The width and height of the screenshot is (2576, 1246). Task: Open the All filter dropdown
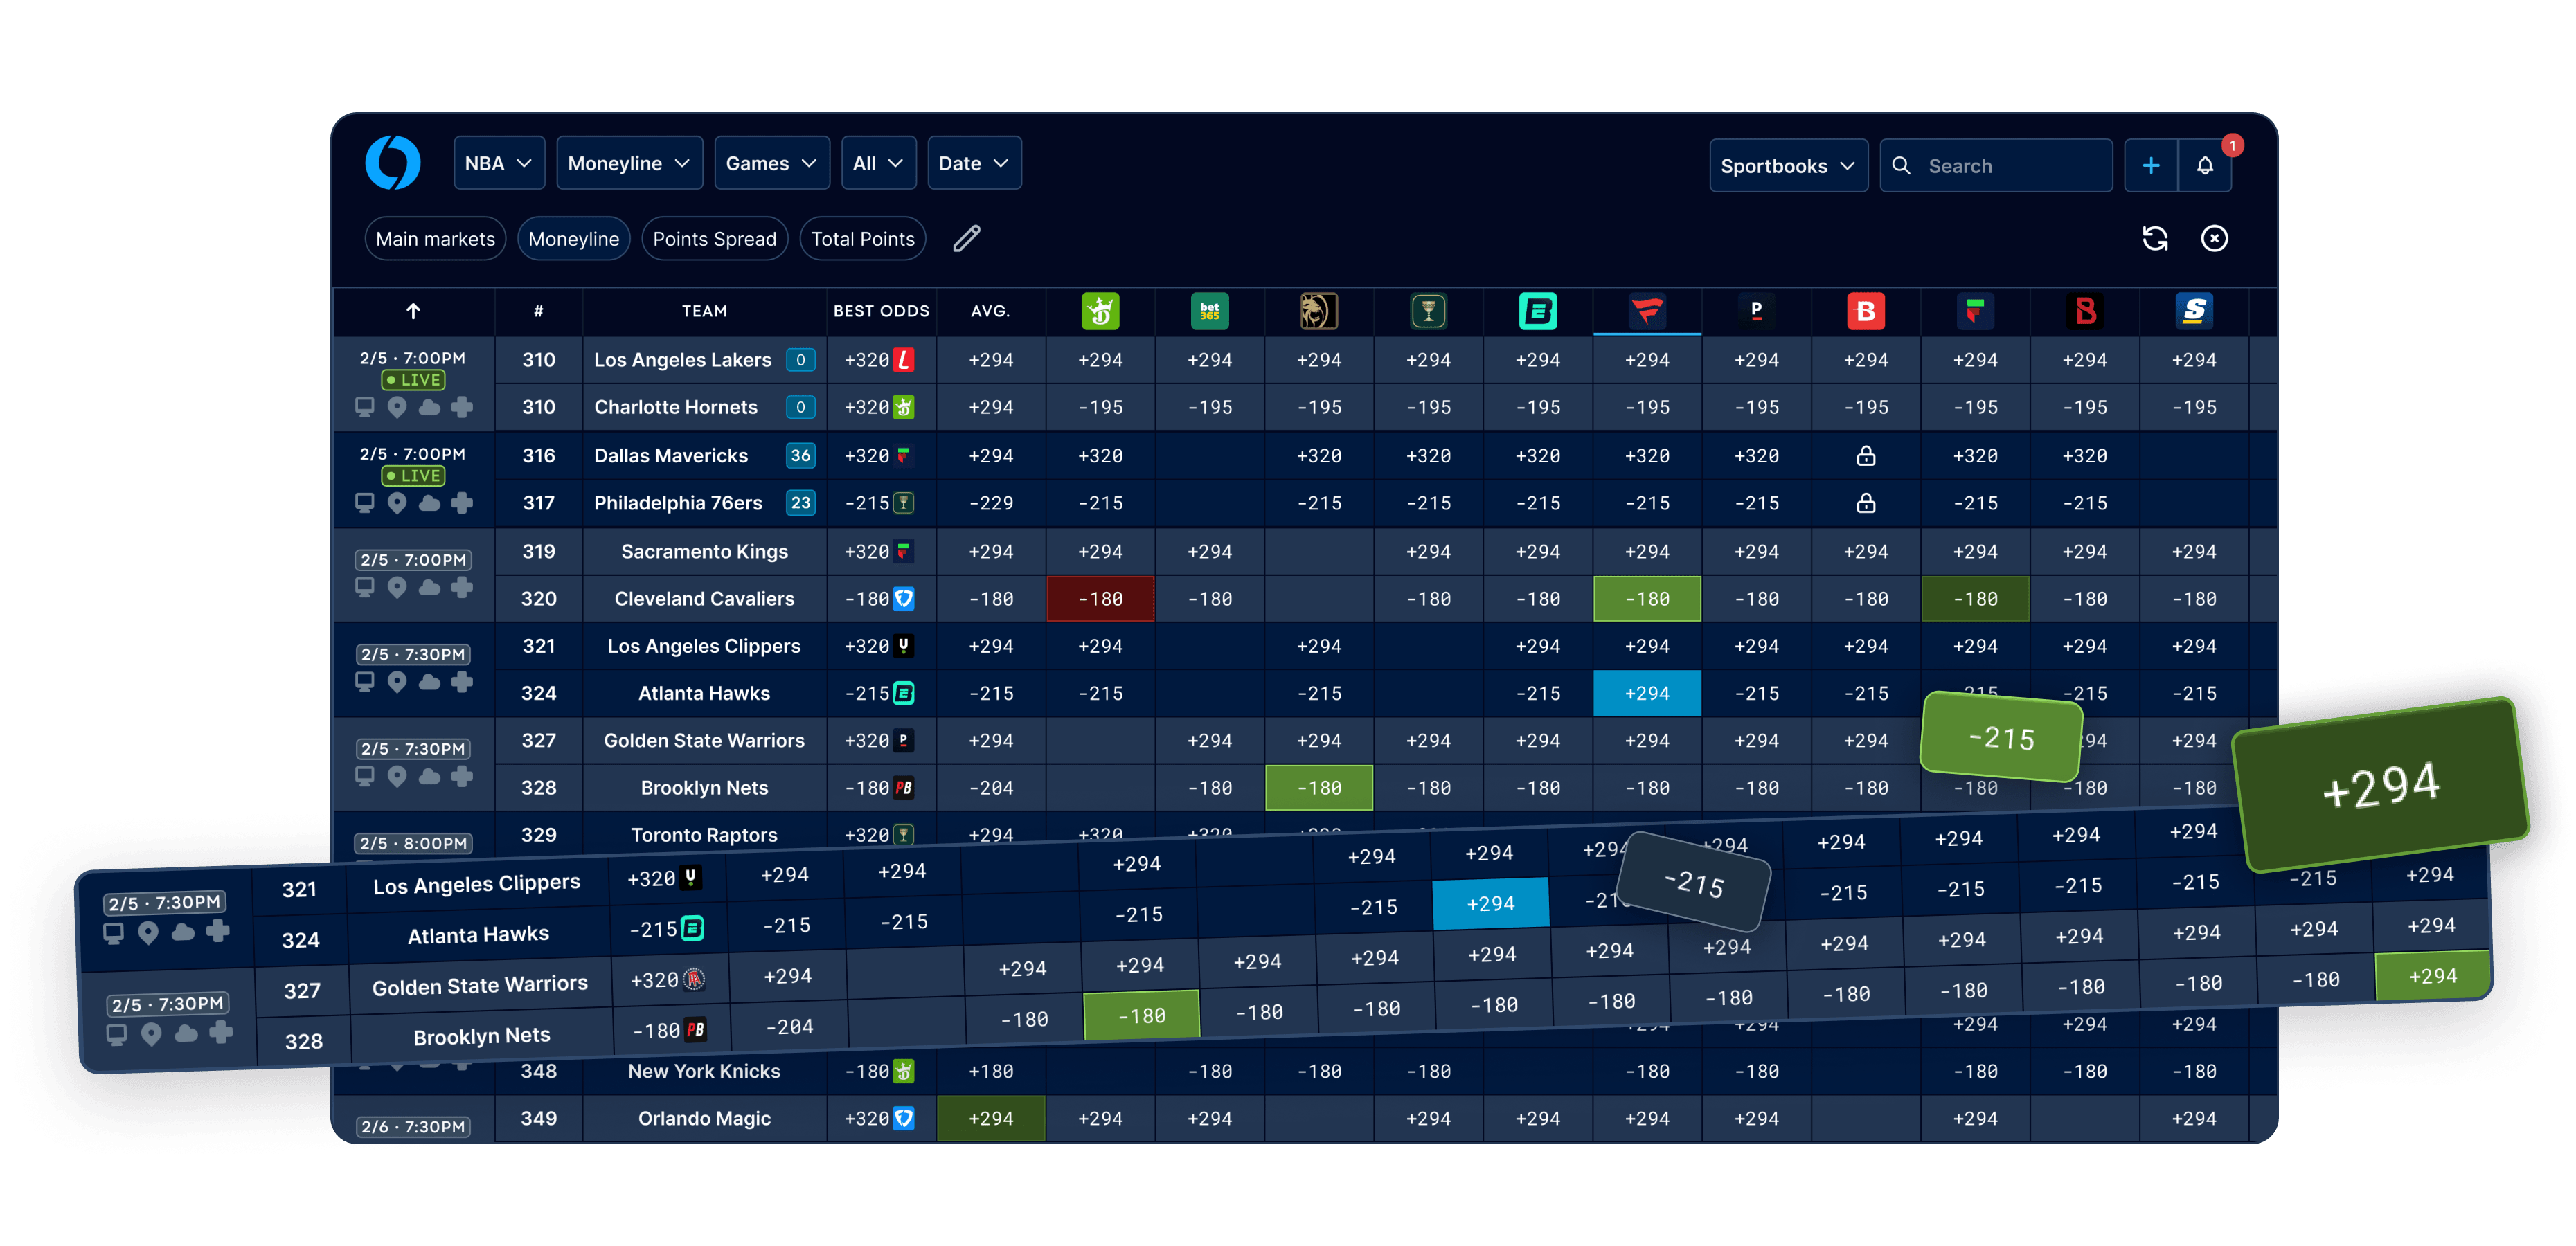[878, 163]
